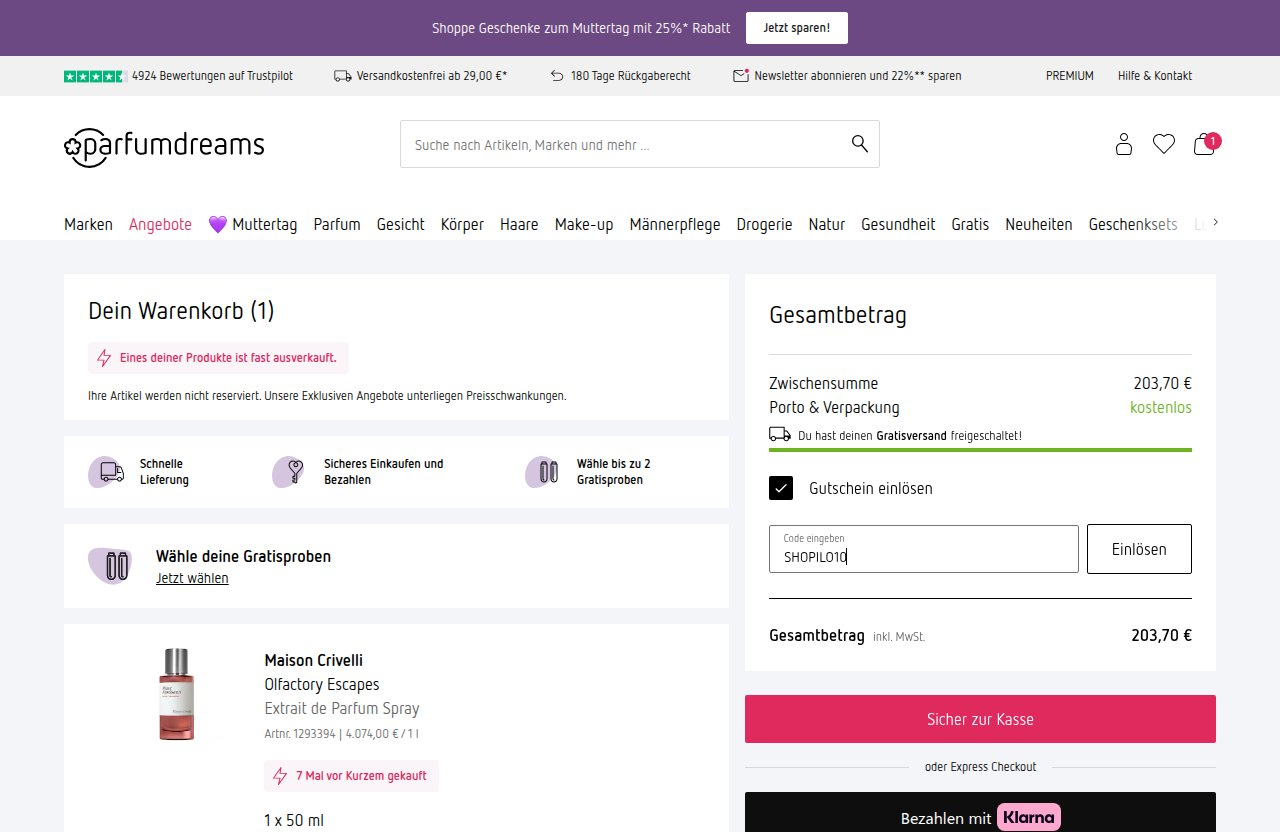
Task: Click the Schnelle Lieferung truck icon
Action: 108,472
